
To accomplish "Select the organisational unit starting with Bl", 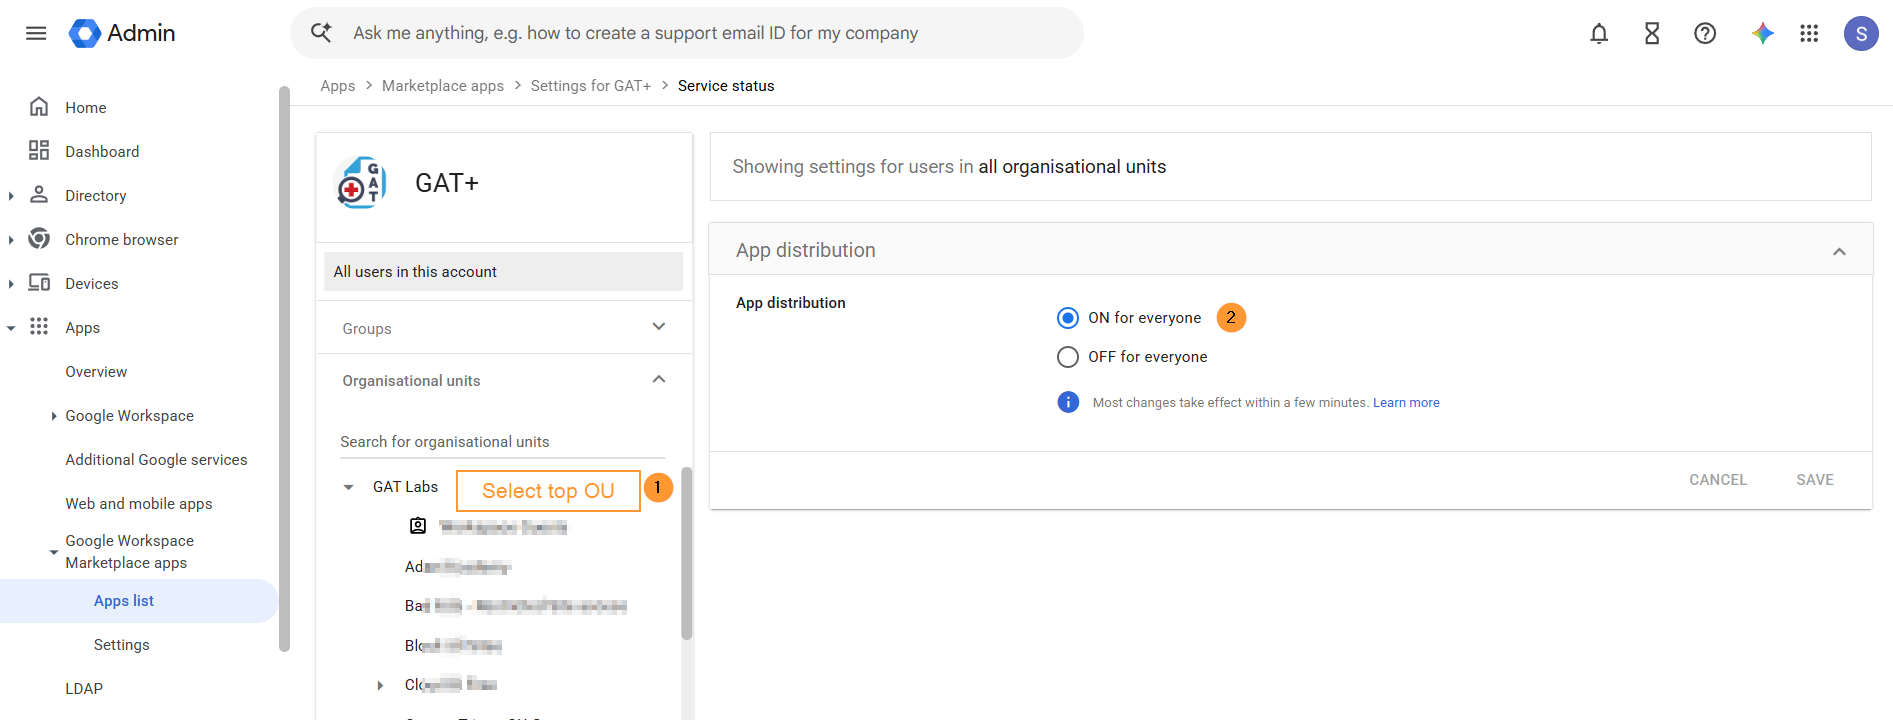I will click(x=453, y=646).
